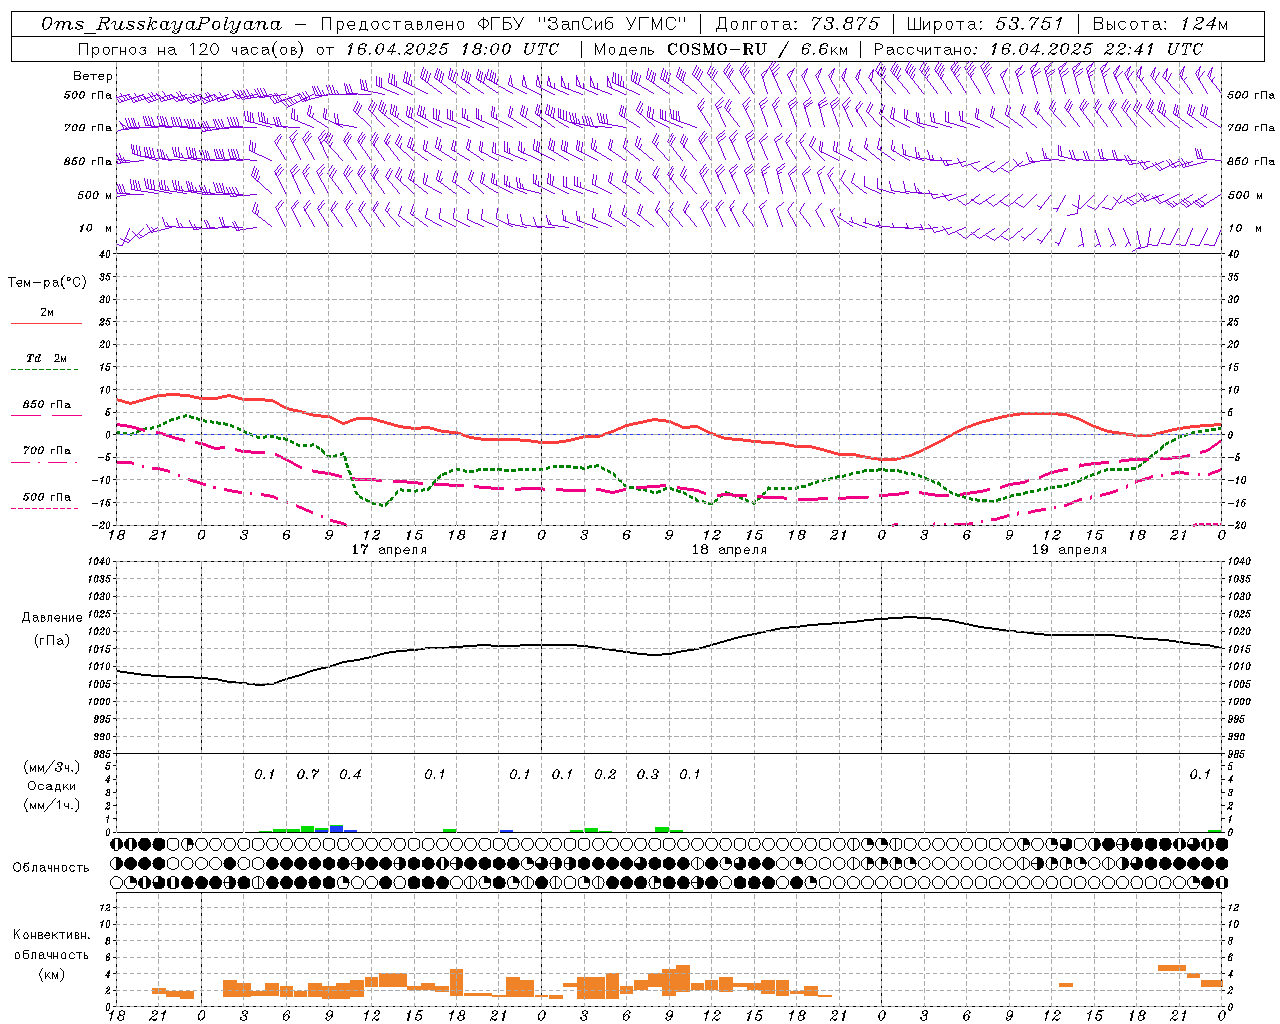The width and height of the screenshot is (1280, 1024).
Task: Click the Td 2м dew point legend label
Action: pos(46,358)
